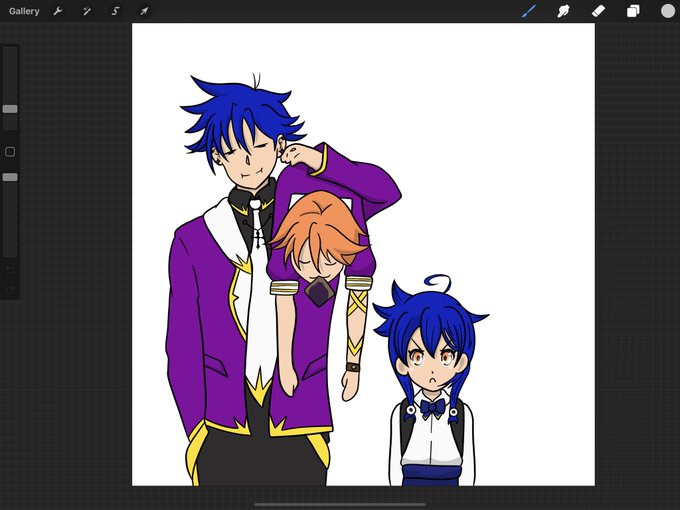The height and width of the screenshot is (510, 680).
Task: Open the active color picker circle
Action: [668, 11]
